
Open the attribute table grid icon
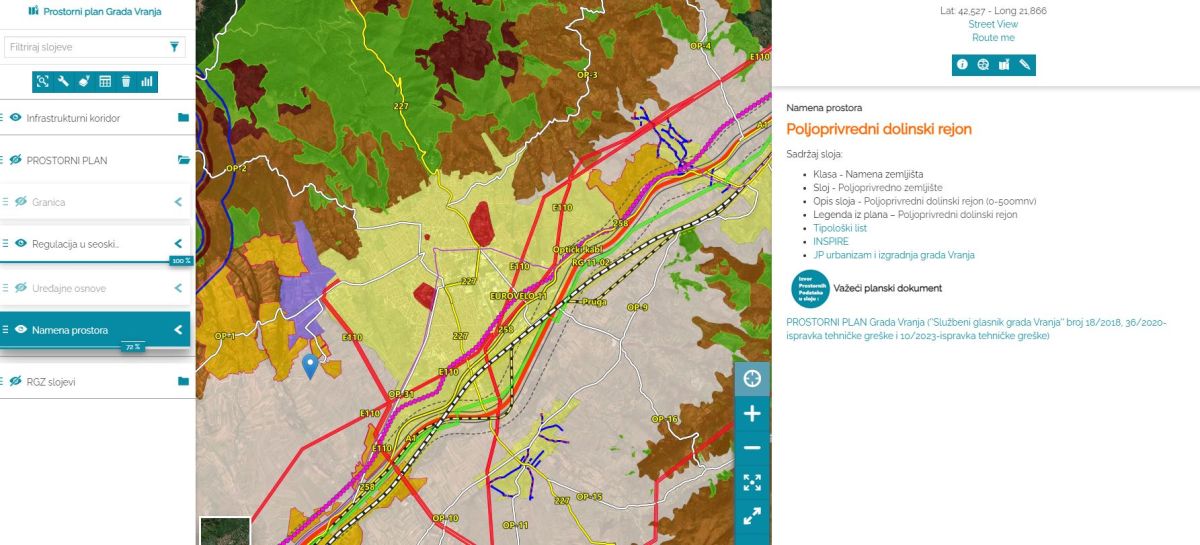[105, 81]
